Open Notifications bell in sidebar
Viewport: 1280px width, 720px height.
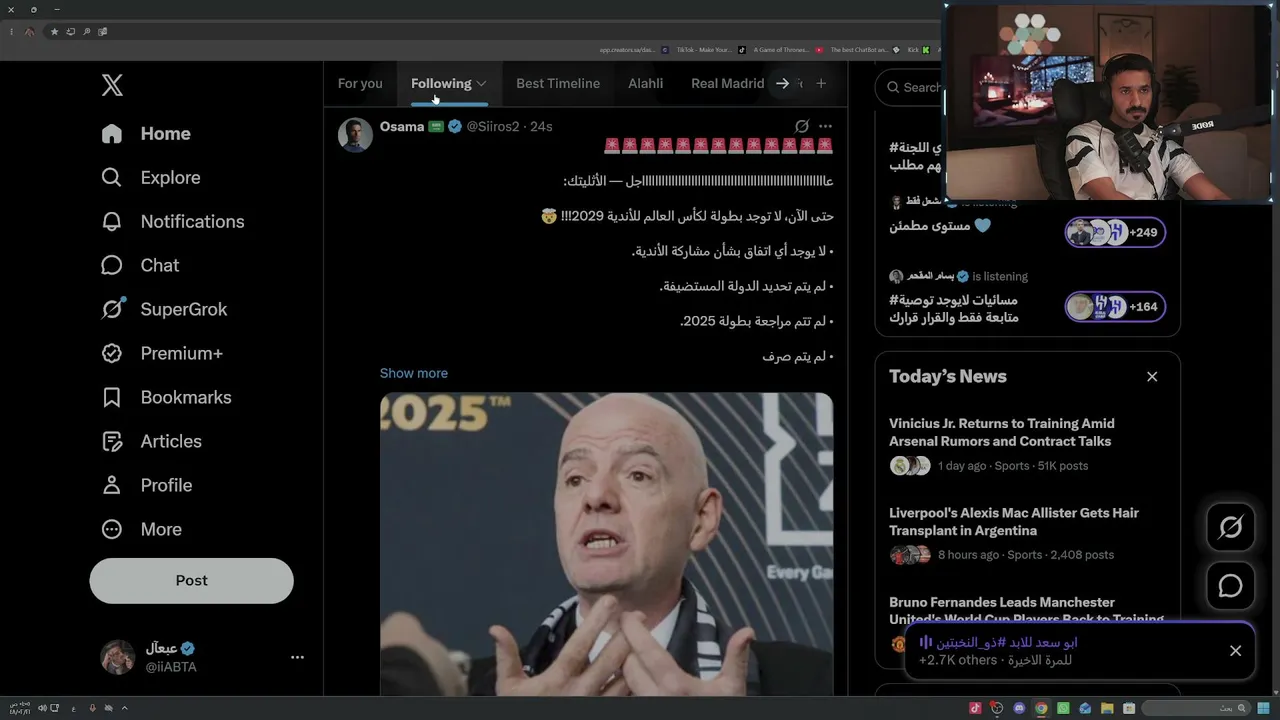[172, 221]
